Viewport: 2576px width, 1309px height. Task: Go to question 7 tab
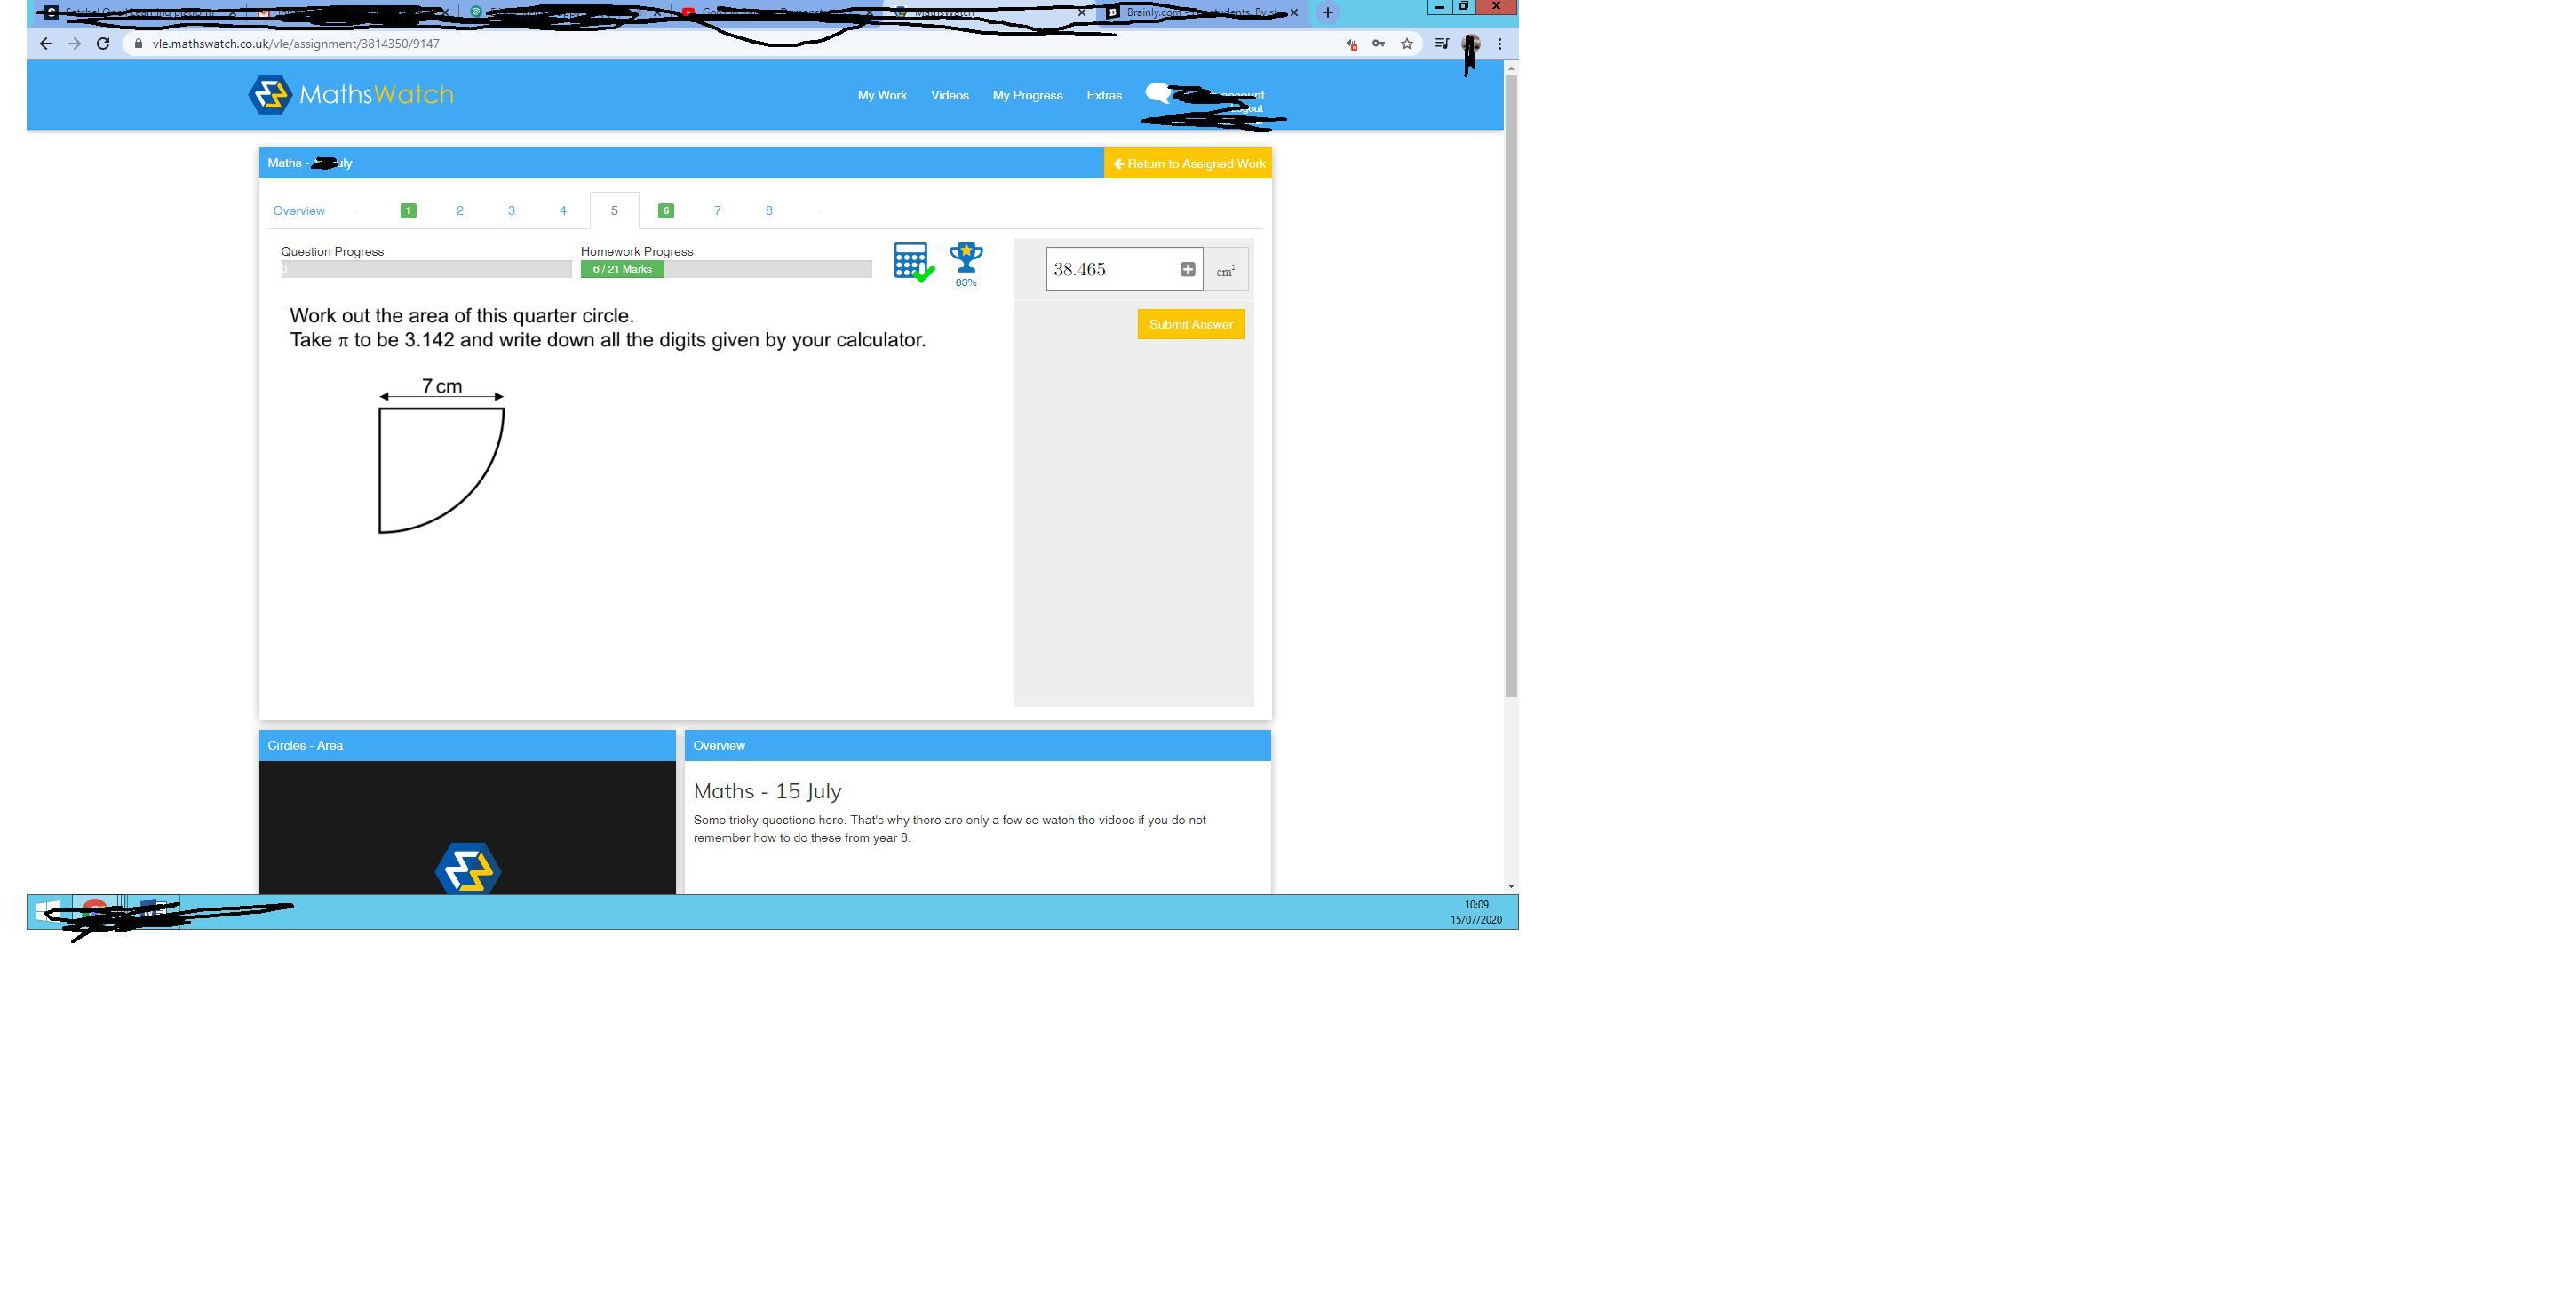[717, 211]
